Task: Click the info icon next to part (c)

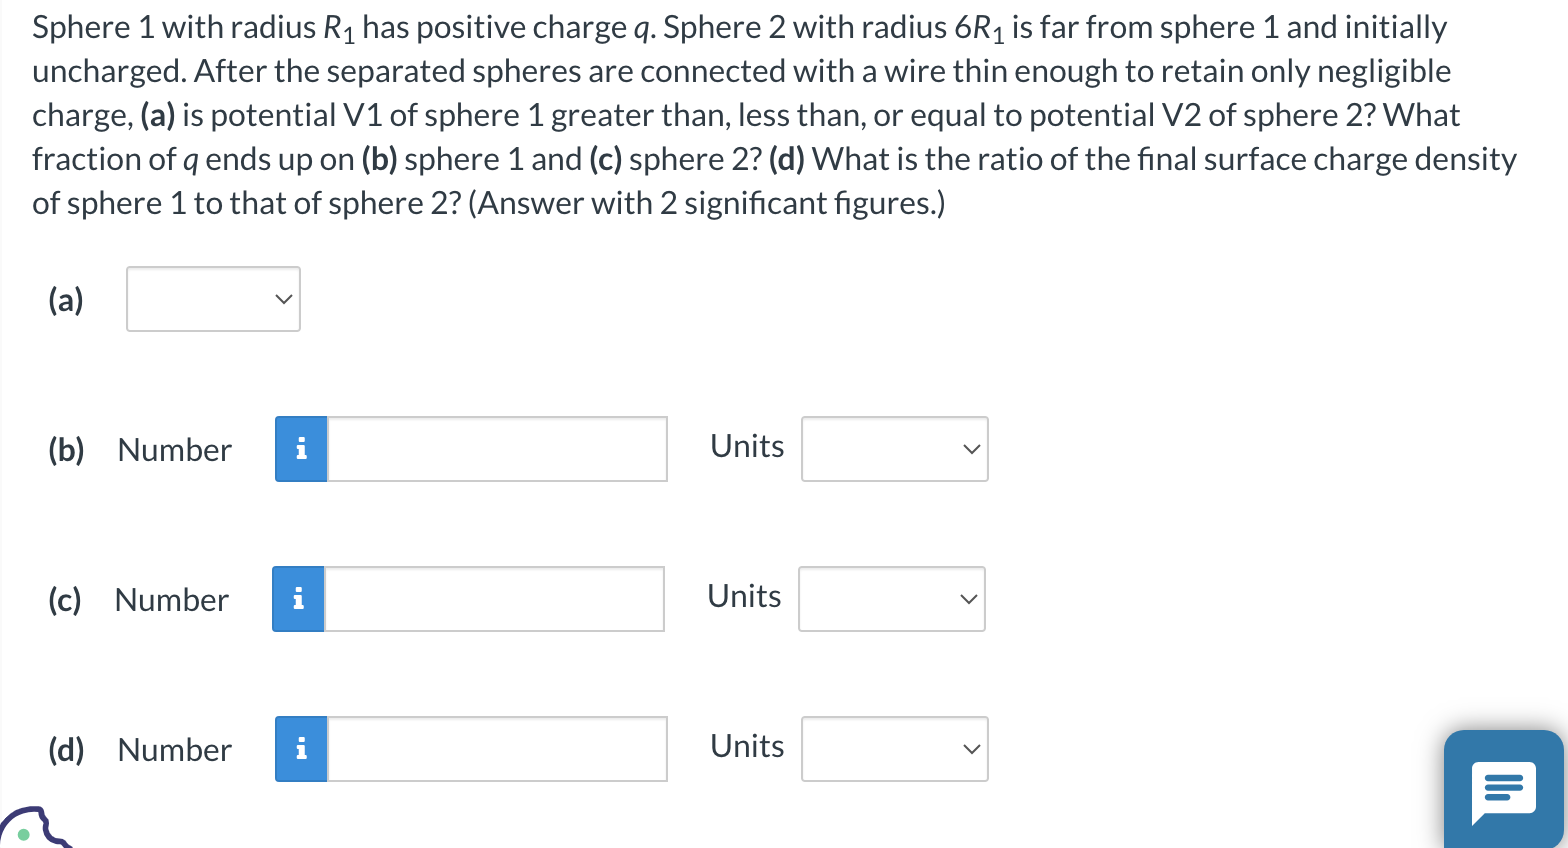Action: (297, 599)
